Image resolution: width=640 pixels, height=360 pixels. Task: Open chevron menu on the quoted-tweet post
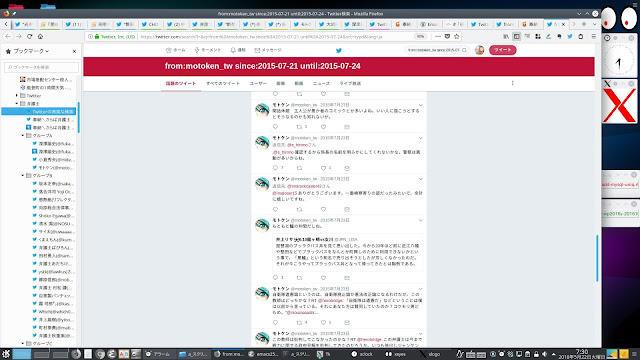coord(421,220)
